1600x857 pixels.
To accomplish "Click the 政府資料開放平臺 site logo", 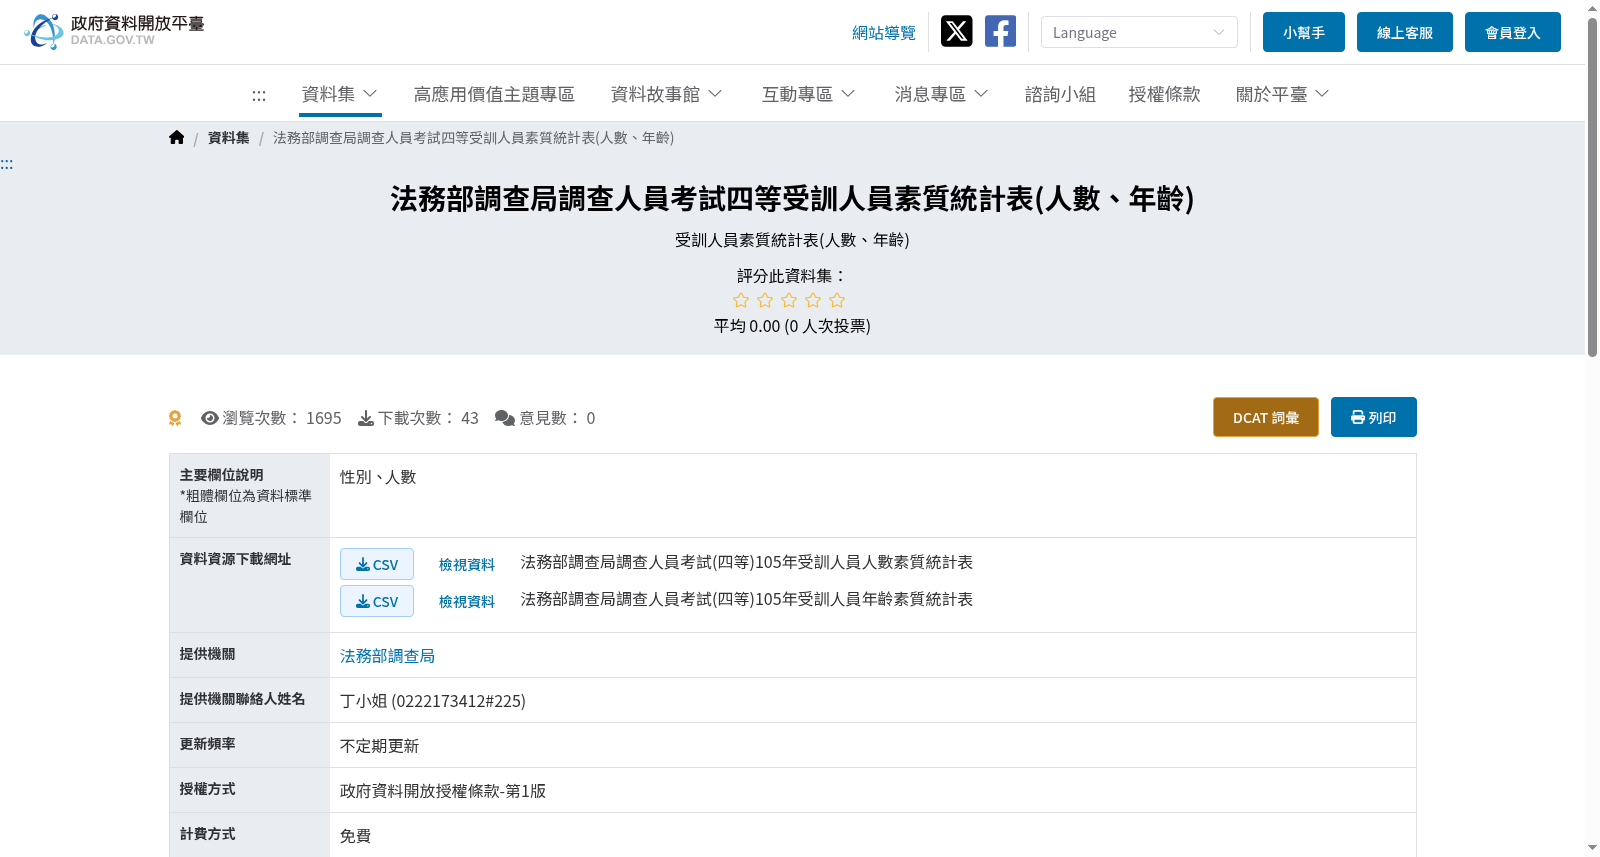I will [114, 31].
